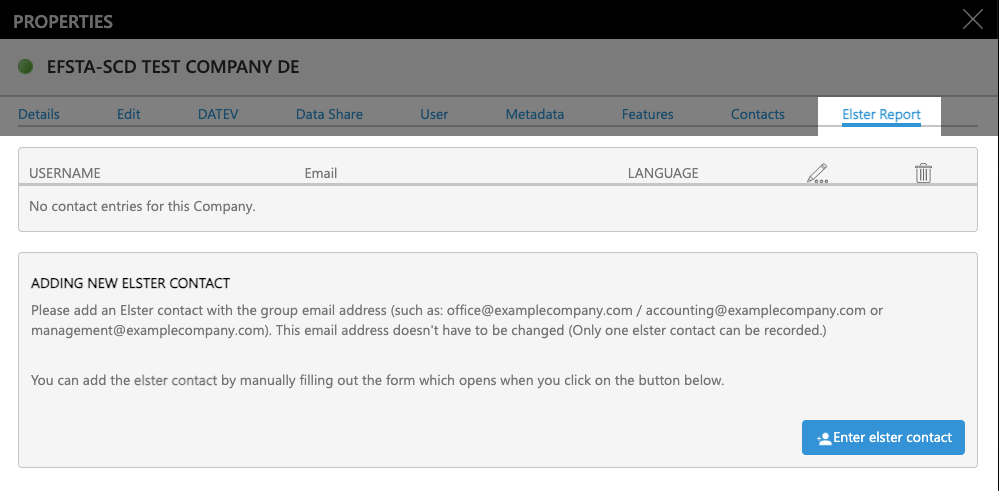Viewport: 999px width, 491px height.
Task: Click the green status dot beside company name
Action: [x=26, y=68]
